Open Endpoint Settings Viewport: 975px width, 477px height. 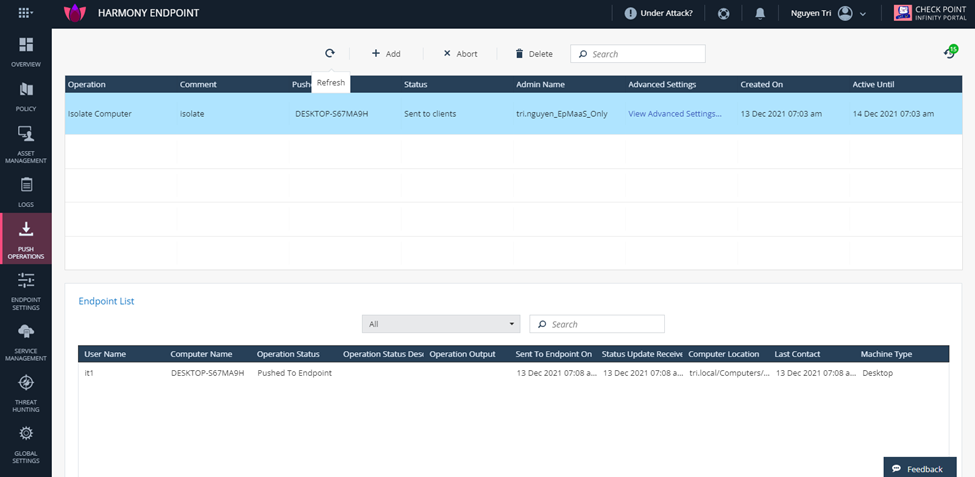(25, 291)
